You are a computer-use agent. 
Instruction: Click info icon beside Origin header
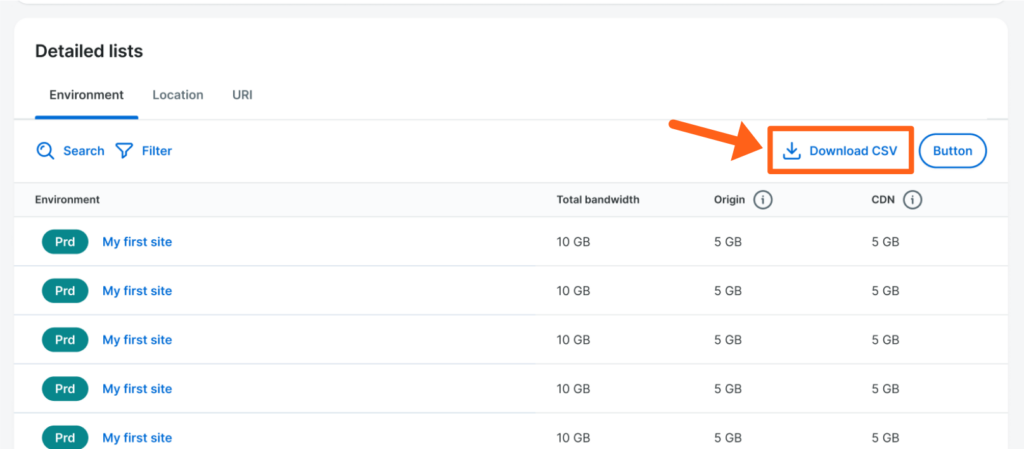tap(763, 200)
